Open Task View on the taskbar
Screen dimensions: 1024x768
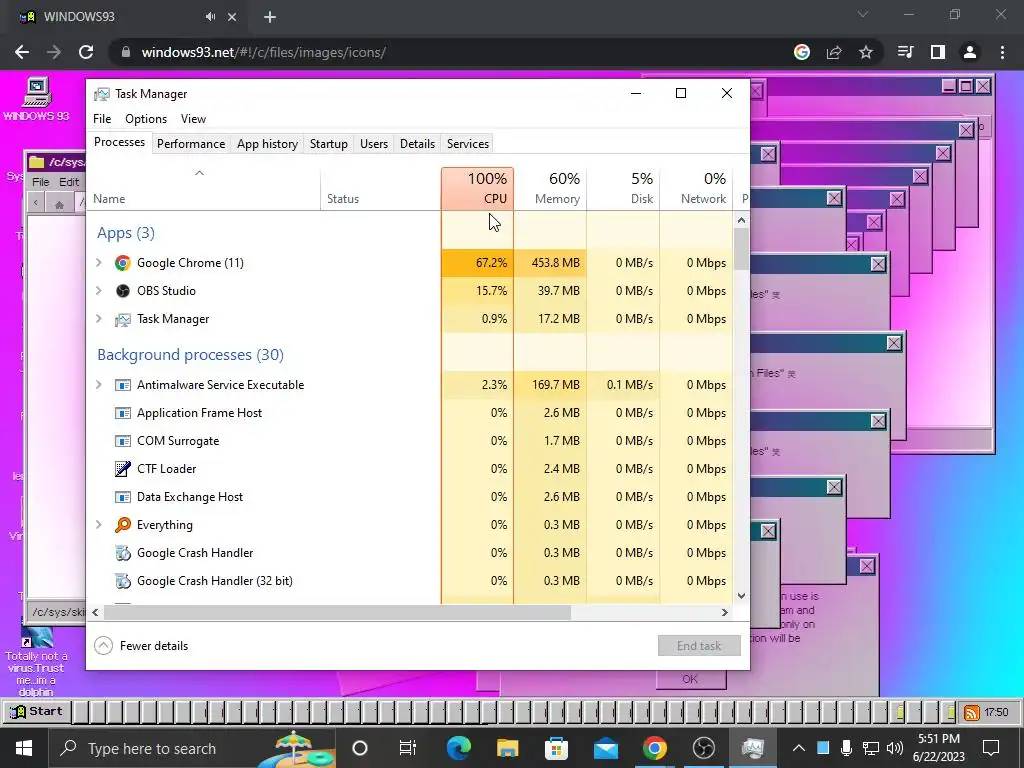tap(408, 748)
